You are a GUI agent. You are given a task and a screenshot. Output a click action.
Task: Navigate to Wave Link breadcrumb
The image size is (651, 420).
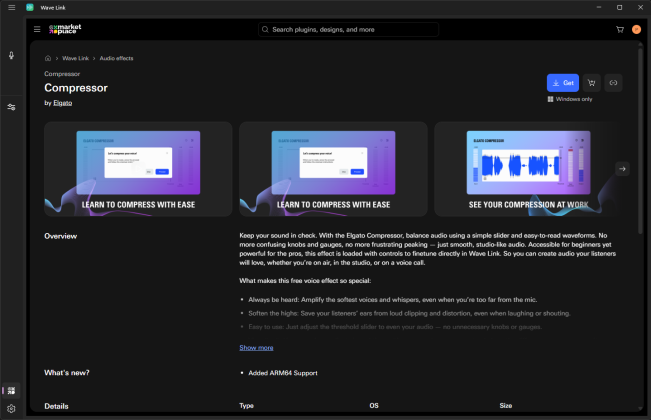(75, 58)
